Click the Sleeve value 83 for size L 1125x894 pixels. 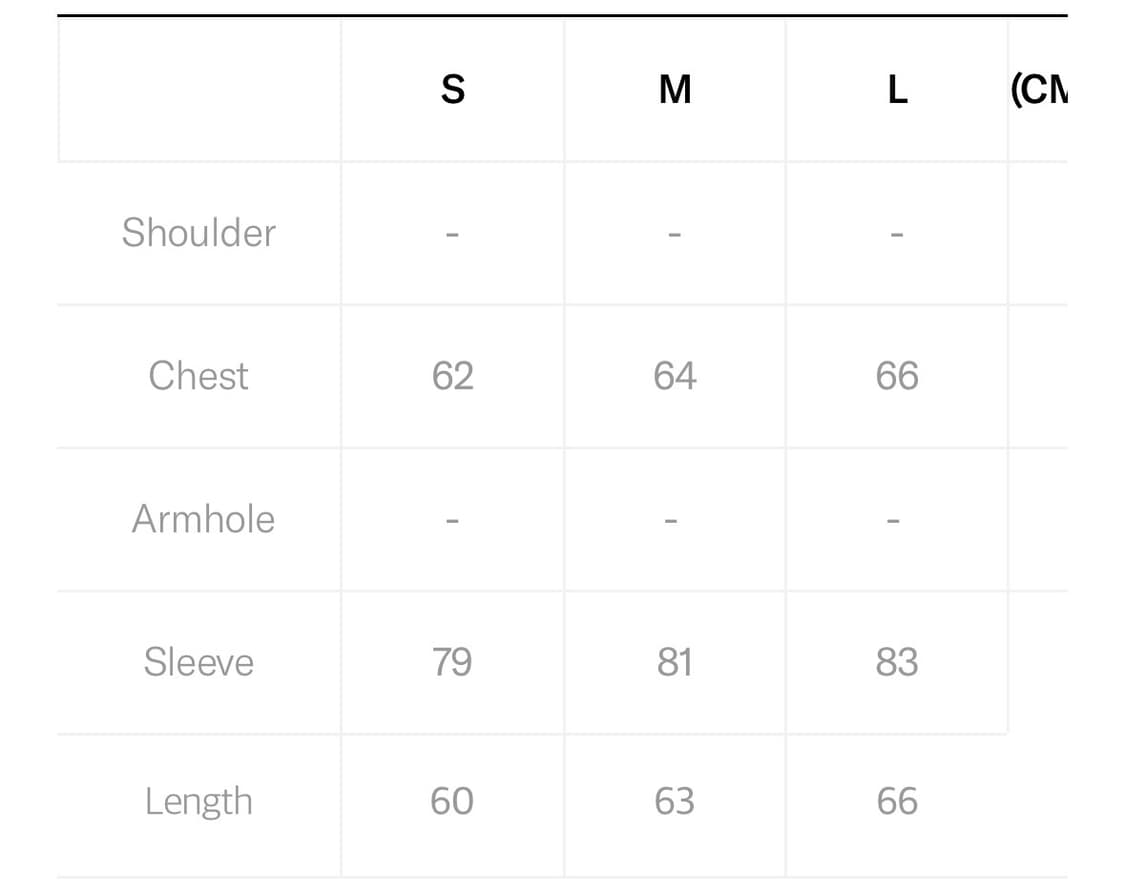pyautogui.click(x=897, y=662)
